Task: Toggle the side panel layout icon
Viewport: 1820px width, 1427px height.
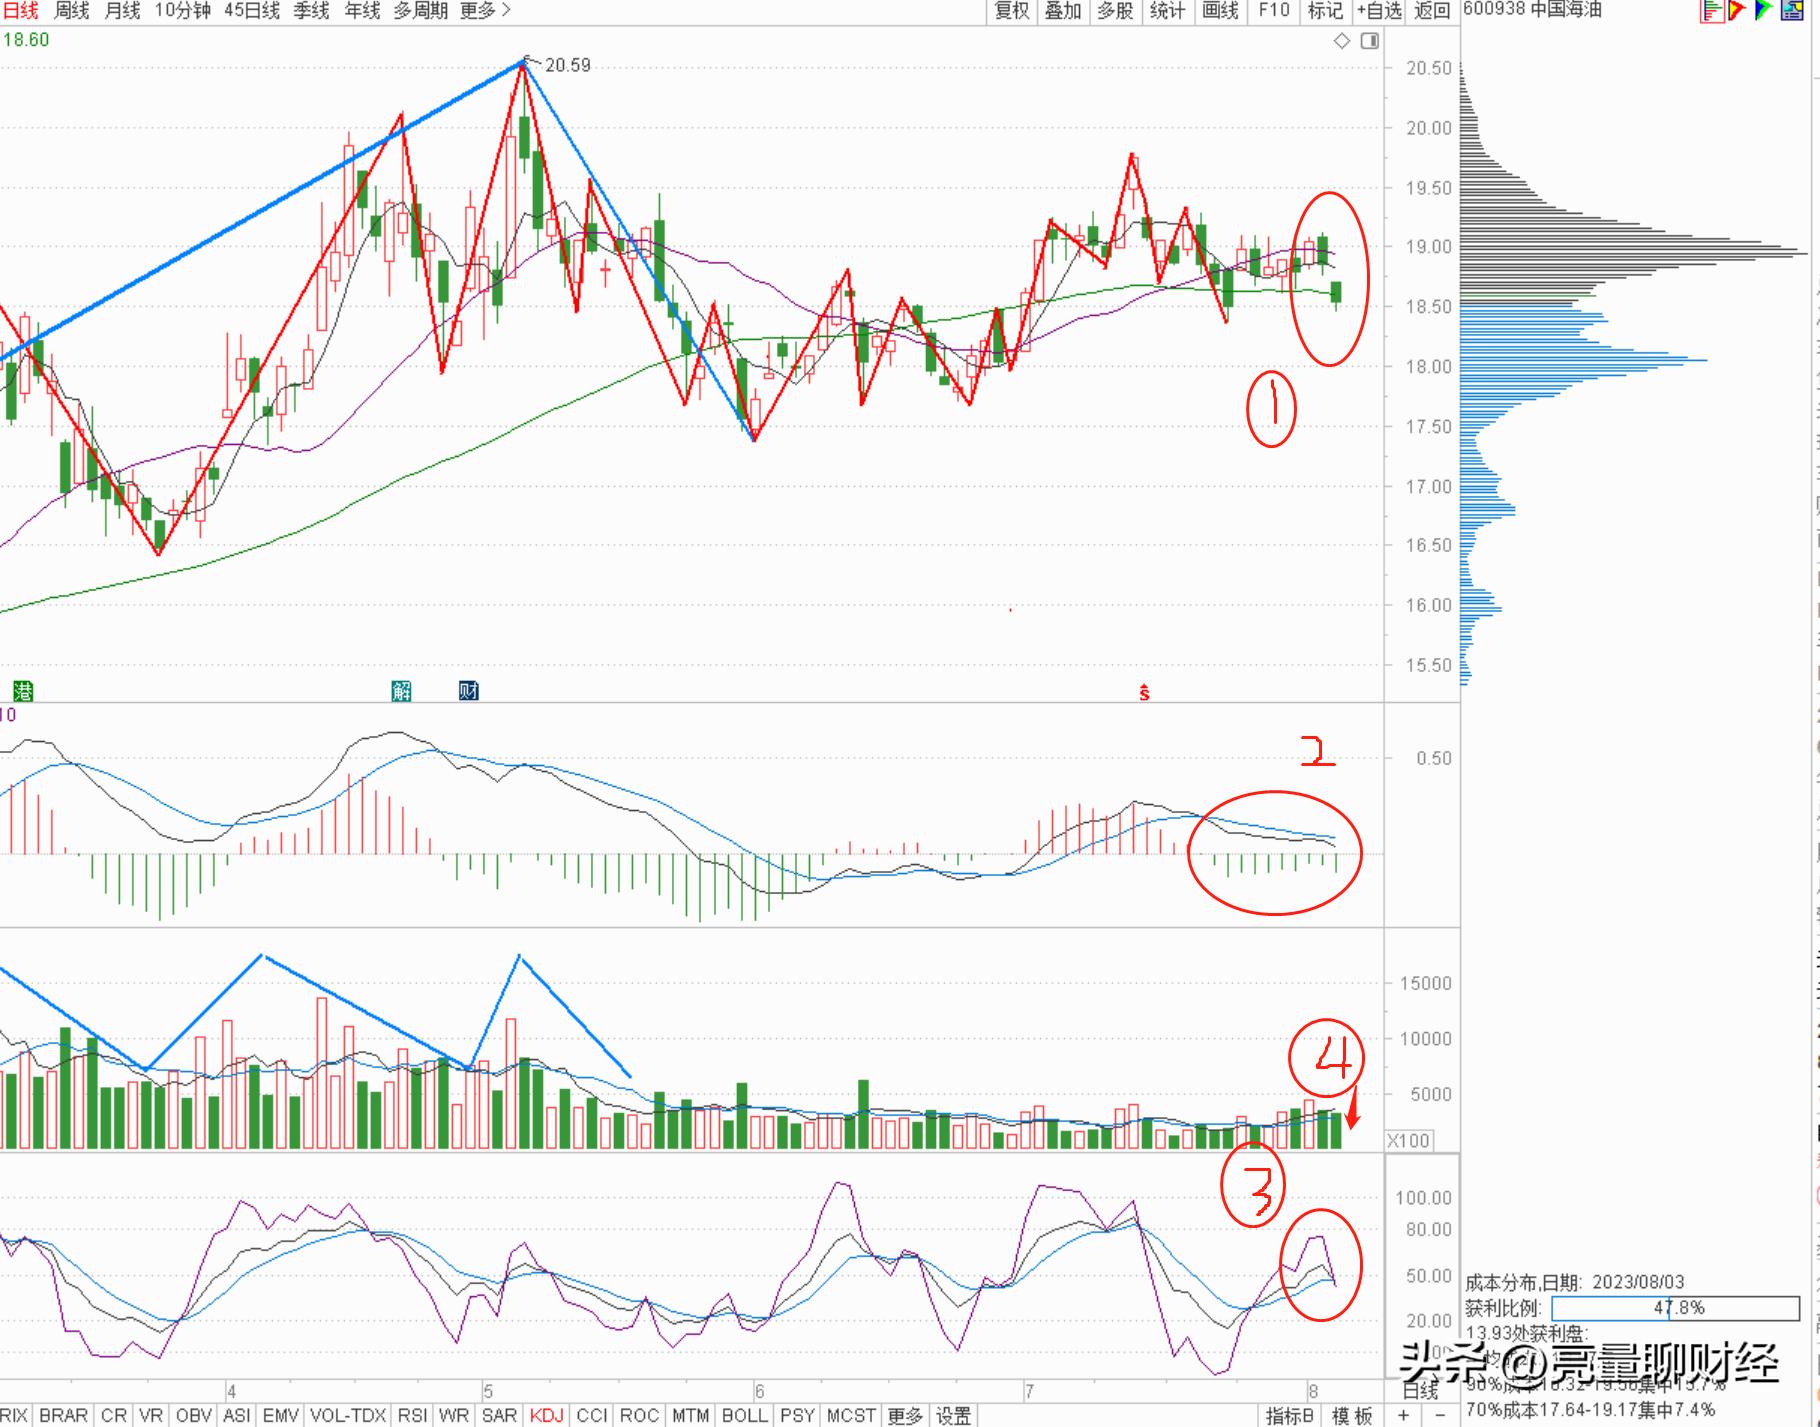Action: click(x=1370, y=41)
